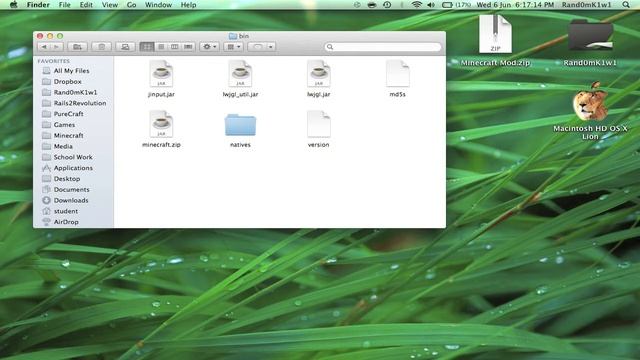The image size is (640, 360).
Task: Open the Window menu
Action: [158, 5]
